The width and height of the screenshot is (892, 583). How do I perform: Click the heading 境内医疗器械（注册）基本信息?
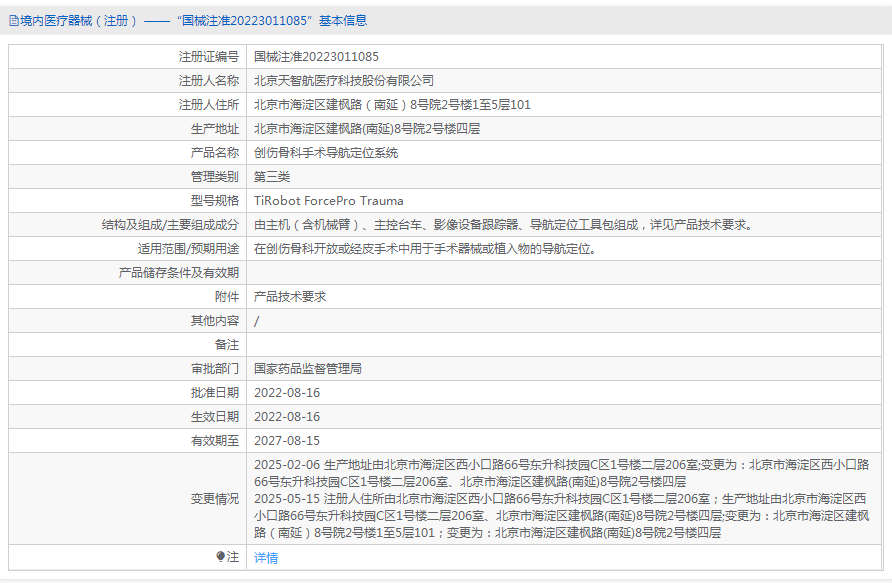188,21
